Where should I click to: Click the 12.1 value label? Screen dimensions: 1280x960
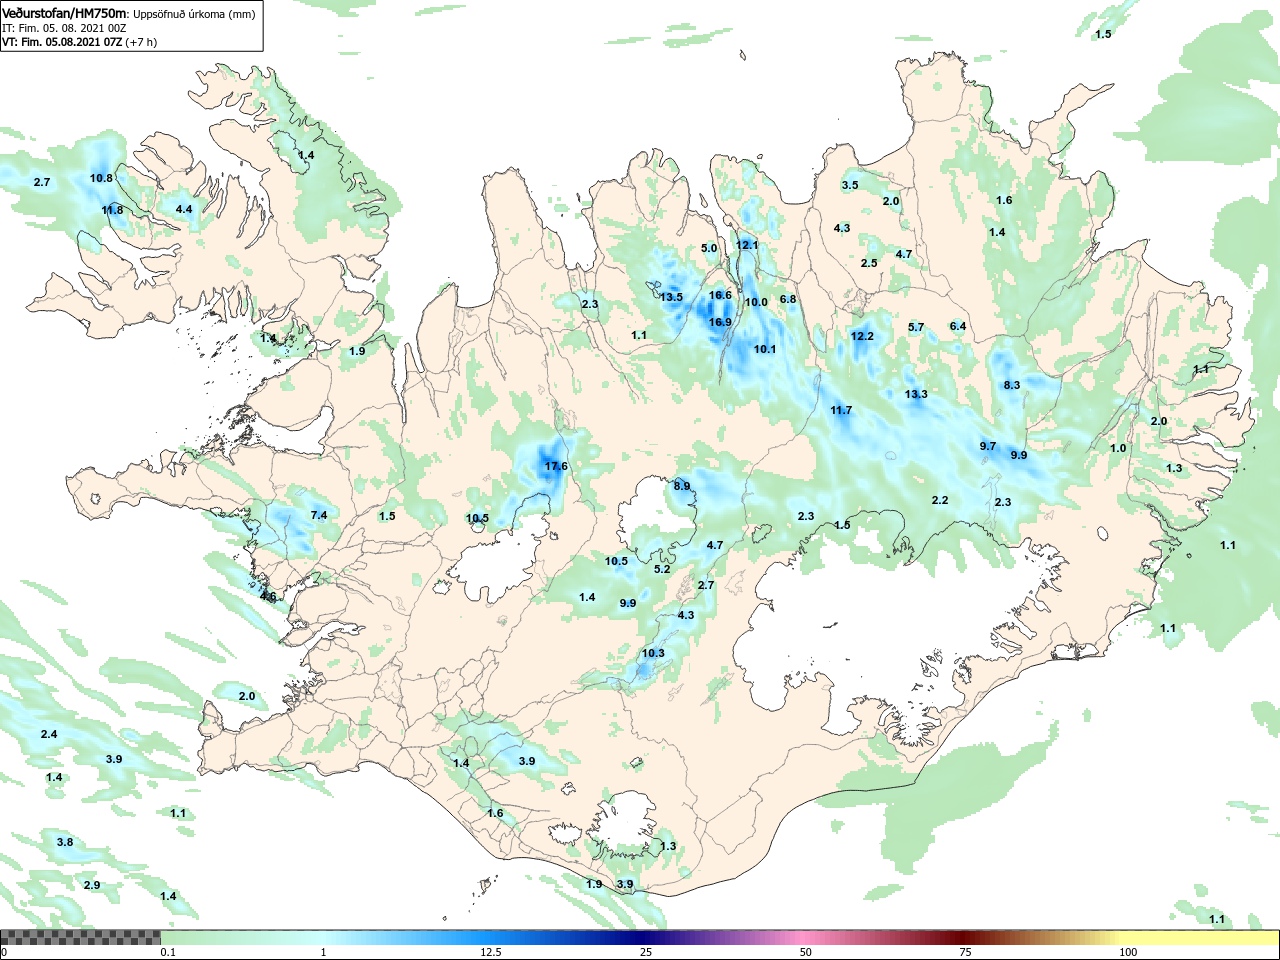(747, 245)
